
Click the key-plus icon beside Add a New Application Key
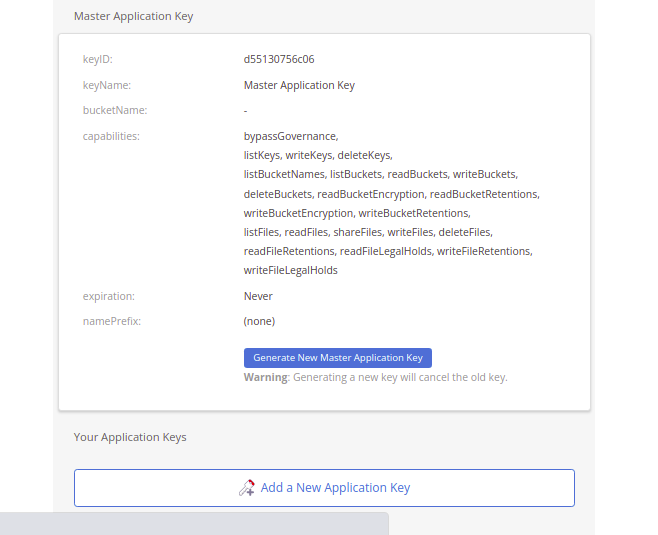(247, 488)
